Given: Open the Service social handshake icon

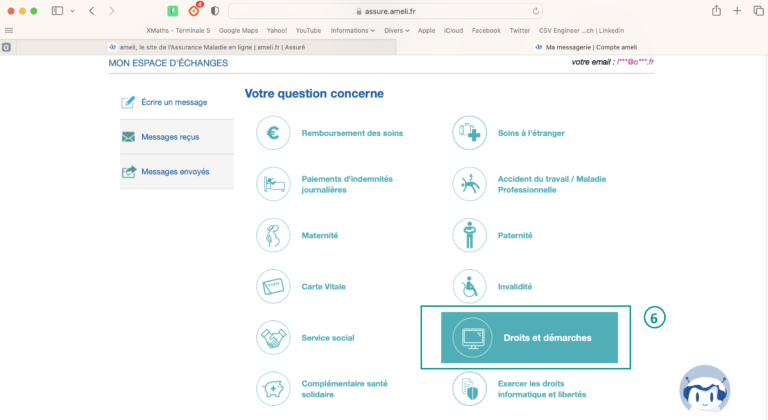Looking at the screenshot, I should pyautogui.click(x=273, y=338).
